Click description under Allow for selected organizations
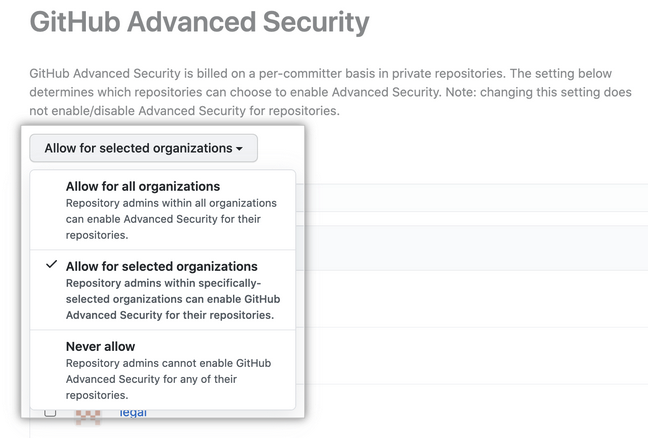 172,299
